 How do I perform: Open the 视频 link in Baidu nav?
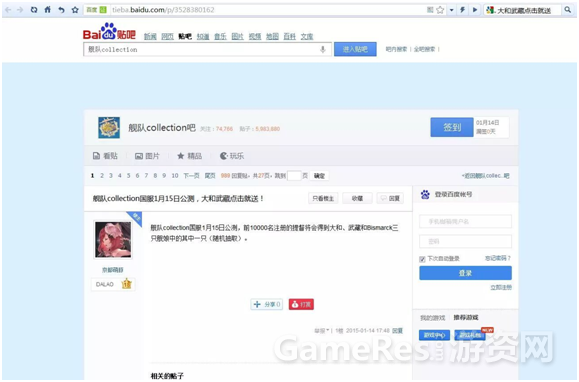coord(255,36)
